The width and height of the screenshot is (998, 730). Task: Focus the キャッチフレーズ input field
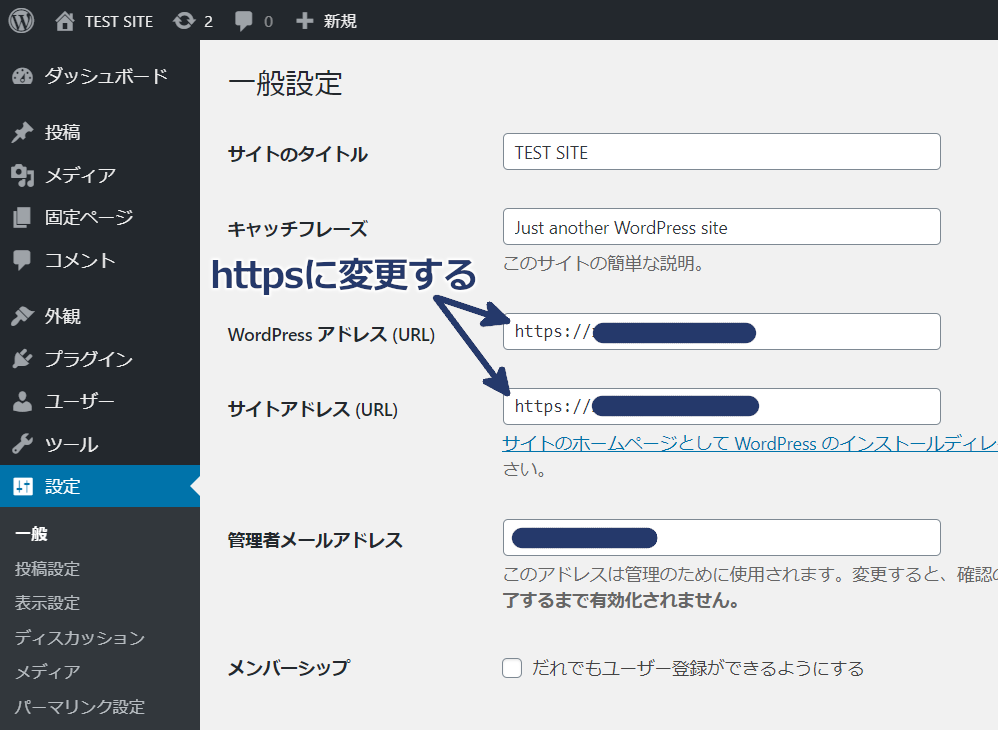[722, 227]
